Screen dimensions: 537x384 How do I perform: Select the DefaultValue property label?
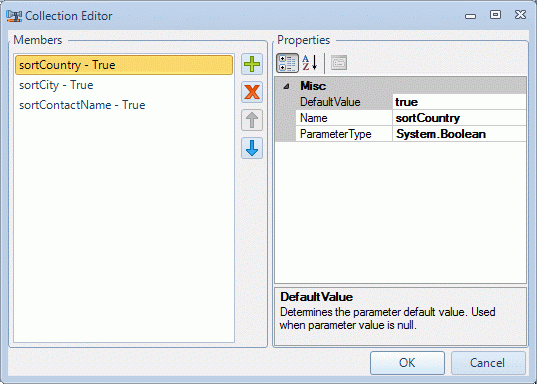tap(330, 102)
